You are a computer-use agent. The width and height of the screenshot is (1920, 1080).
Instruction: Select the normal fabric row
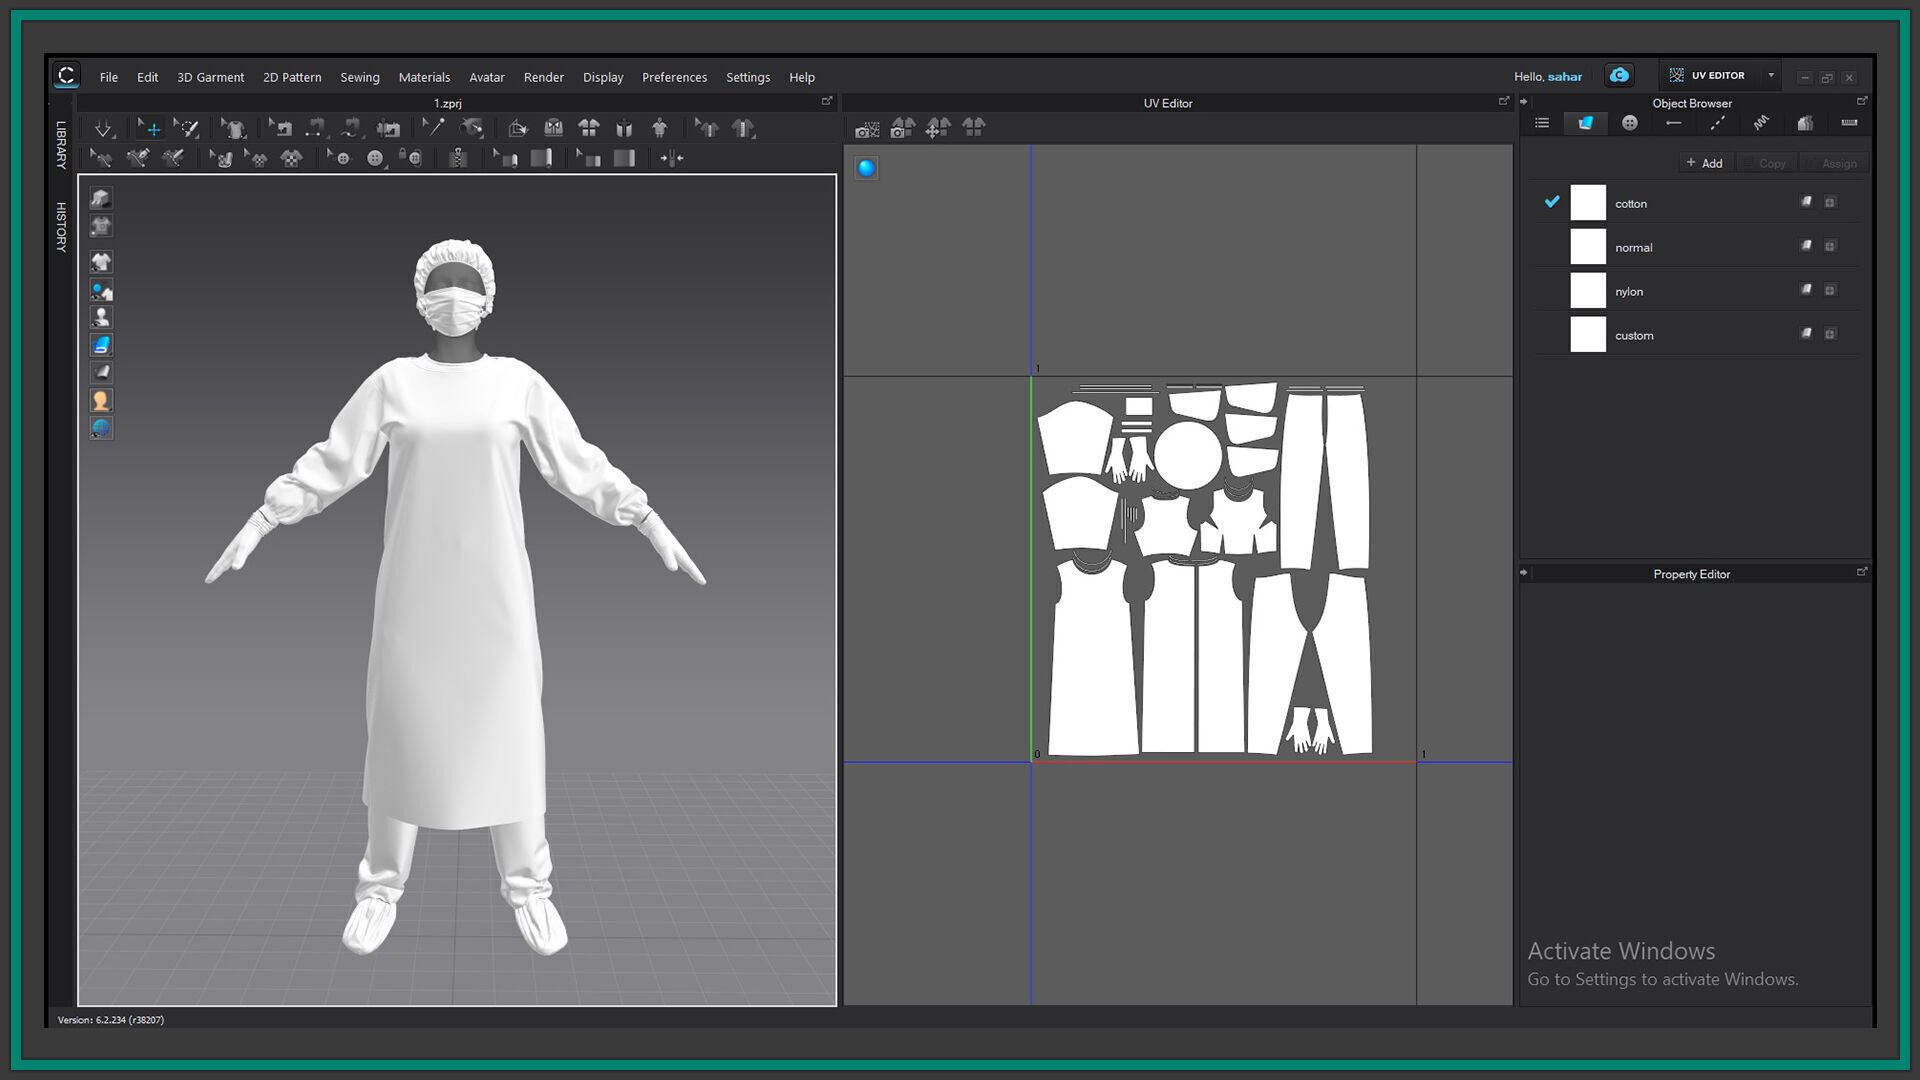click(1697, 247)
